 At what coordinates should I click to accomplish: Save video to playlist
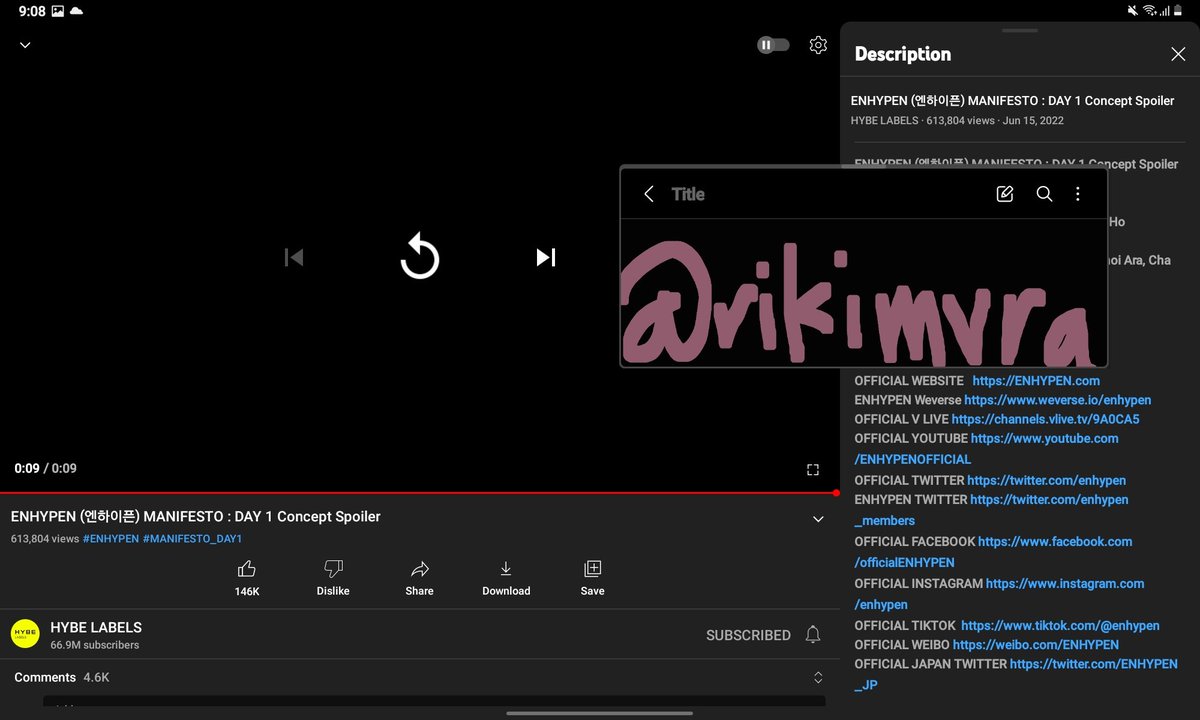pyautogui.click(x=592, y=578)
